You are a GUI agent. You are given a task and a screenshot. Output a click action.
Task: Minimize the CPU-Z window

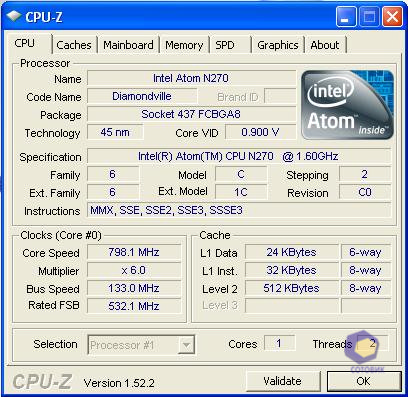tap(346, 16)
